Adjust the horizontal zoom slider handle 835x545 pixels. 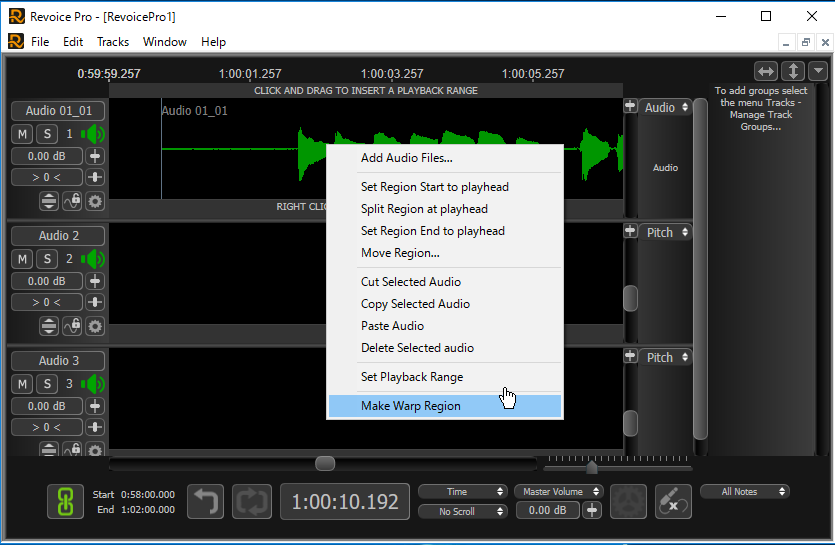(x=591, y=467)
